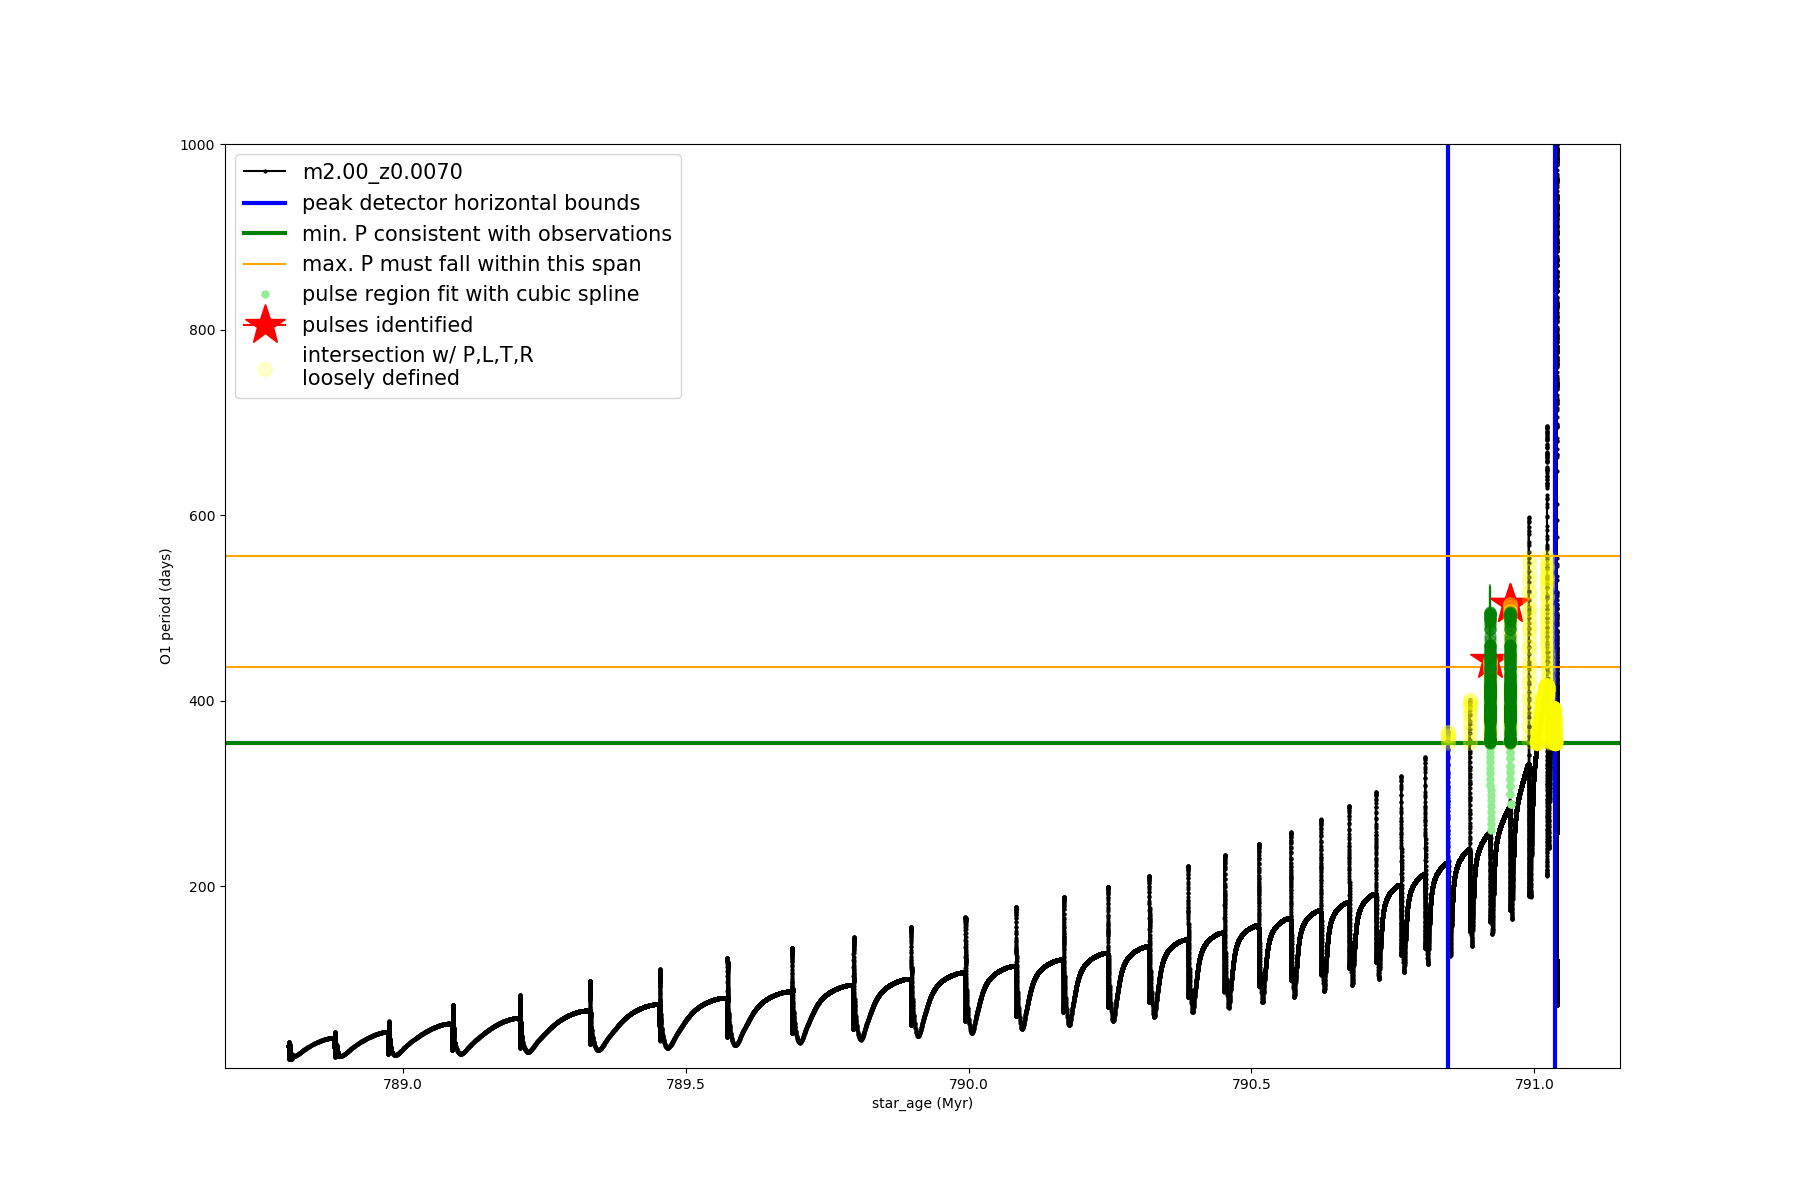
Task: Click the star_age (Myr) x-axis label
Action: 922,1103
